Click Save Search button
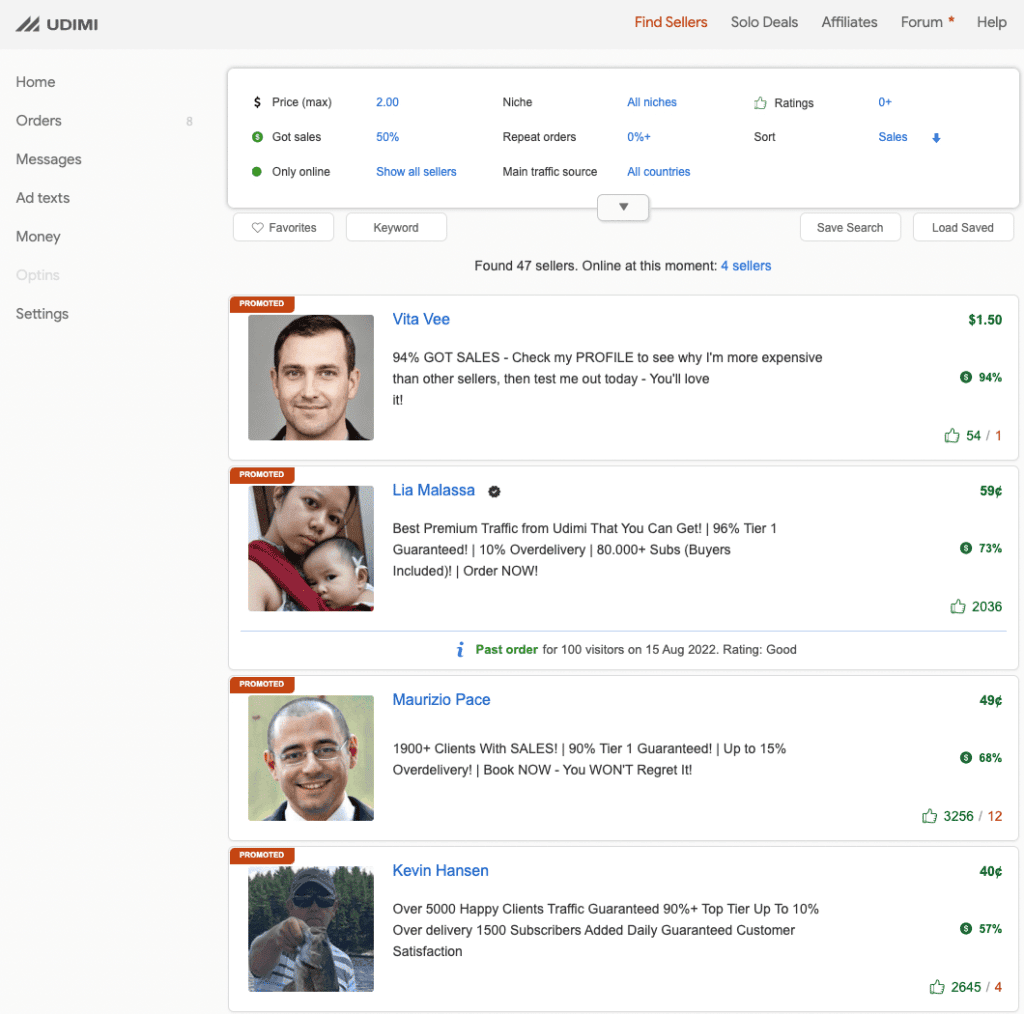 (x=850, y=227)
